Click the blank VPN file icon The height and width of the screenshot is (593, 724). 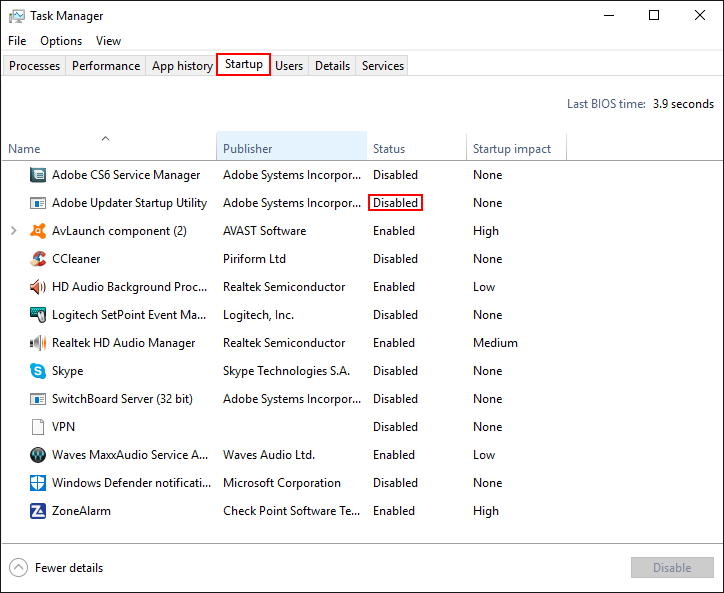click(38, 427)
